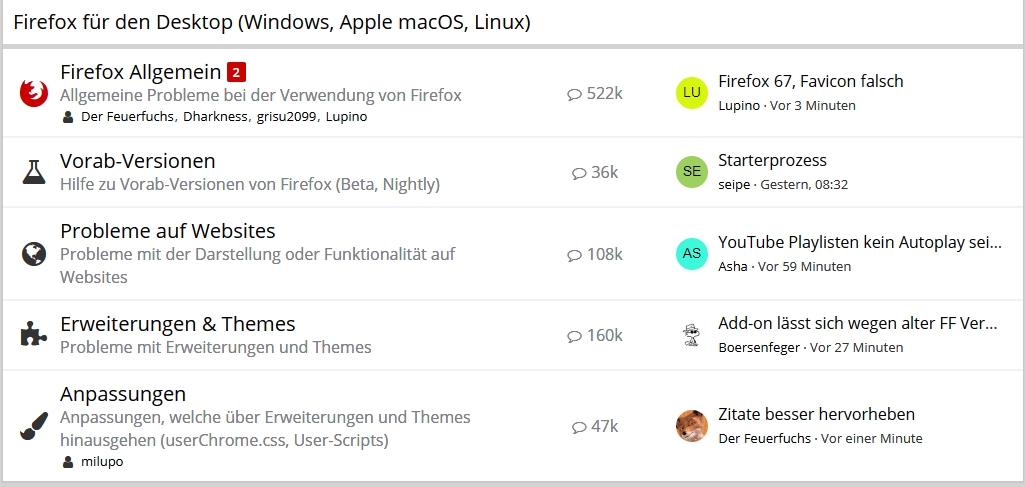The image size is (1025, 487).
Task: Click the Firefox Allgemein fox icon
Action: click(x=34, y=94)
